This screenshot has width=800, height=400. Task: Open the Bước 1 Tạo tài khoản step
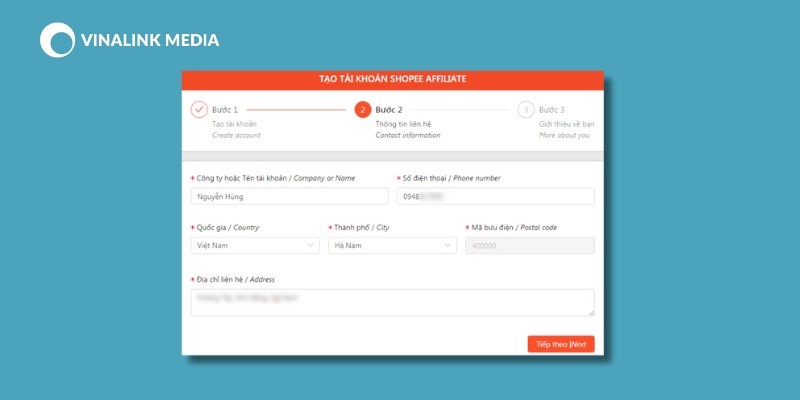236,122
